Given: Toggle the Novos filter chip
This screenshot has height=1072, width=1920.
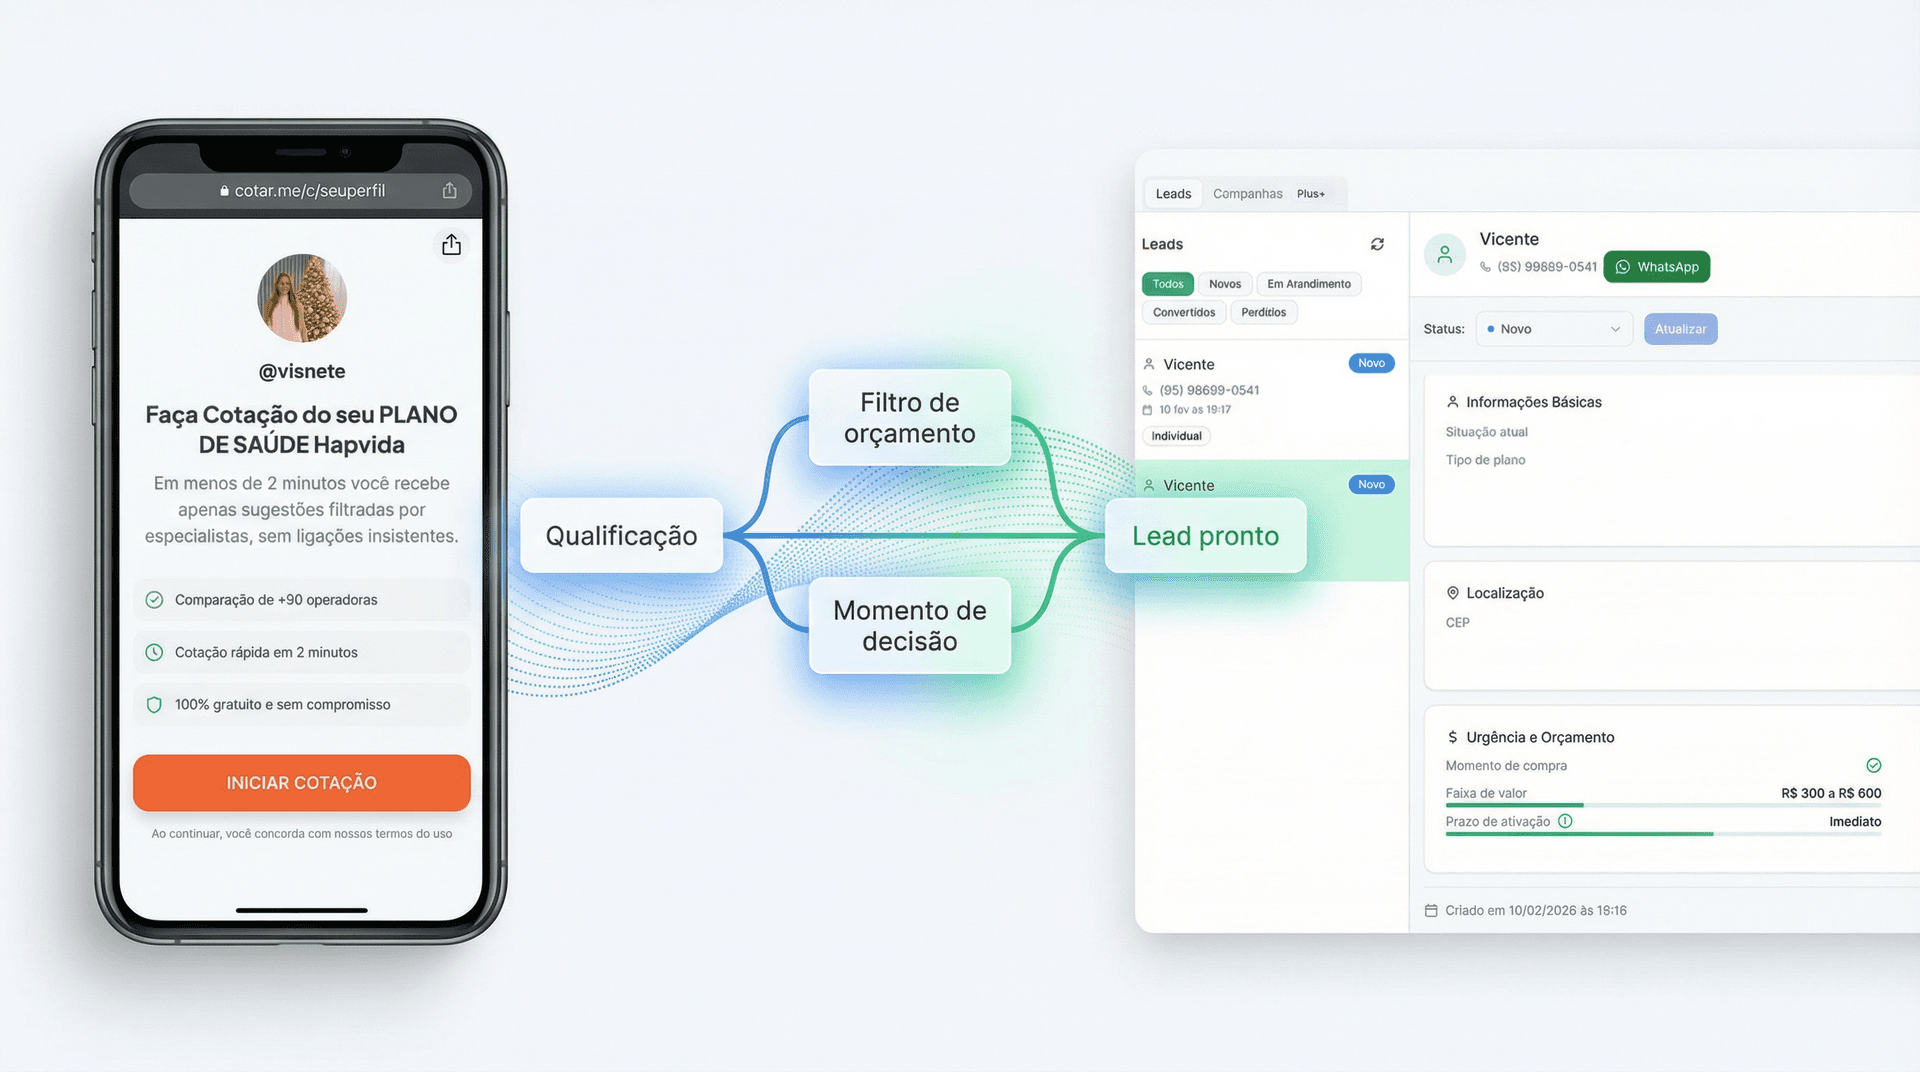Looking at the screenshot, I should click(1224, 284).
